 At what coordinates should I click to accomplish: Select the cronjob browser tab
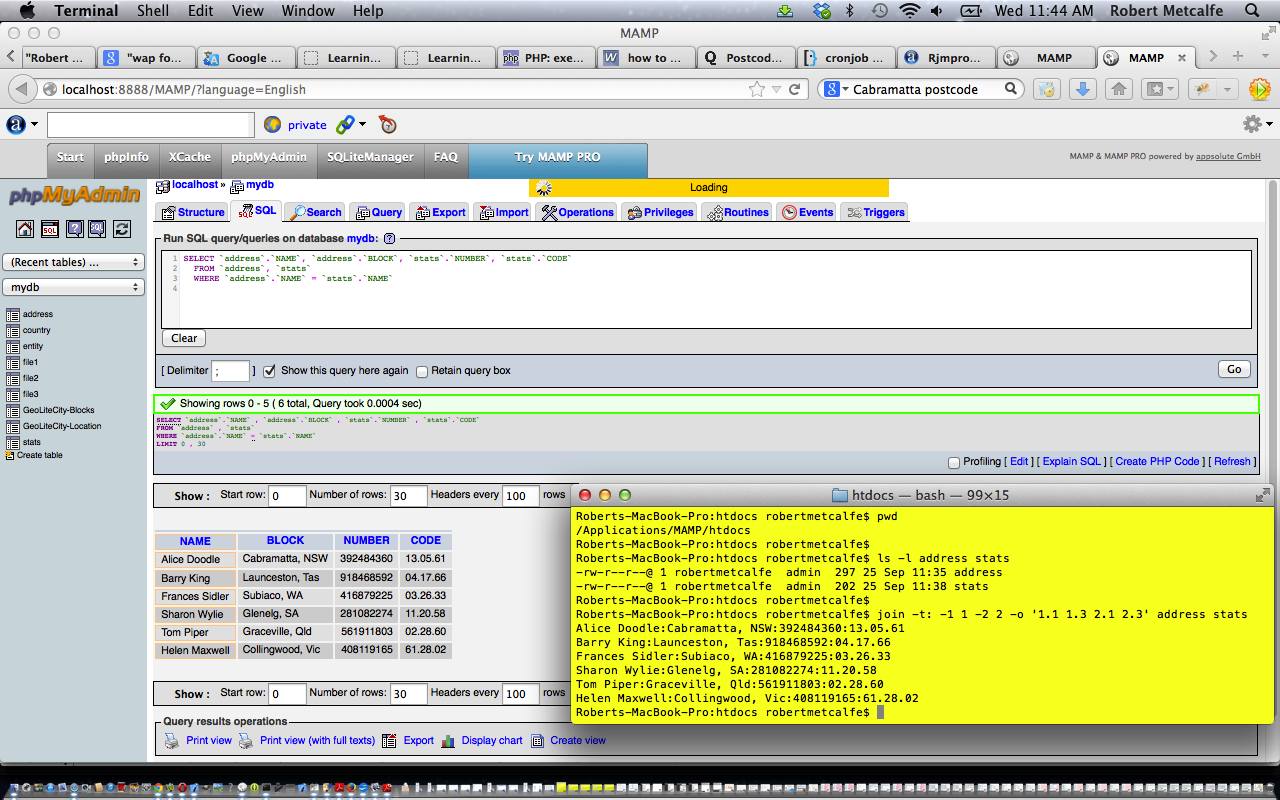(x=845, y=57)
